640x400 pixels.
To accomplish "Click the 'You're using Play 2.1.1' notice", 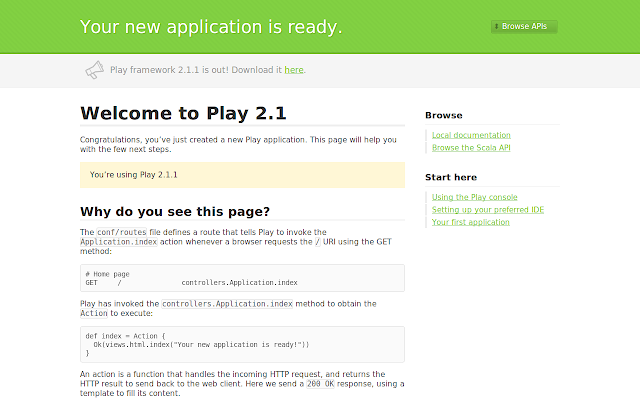I will pos(242,175).
